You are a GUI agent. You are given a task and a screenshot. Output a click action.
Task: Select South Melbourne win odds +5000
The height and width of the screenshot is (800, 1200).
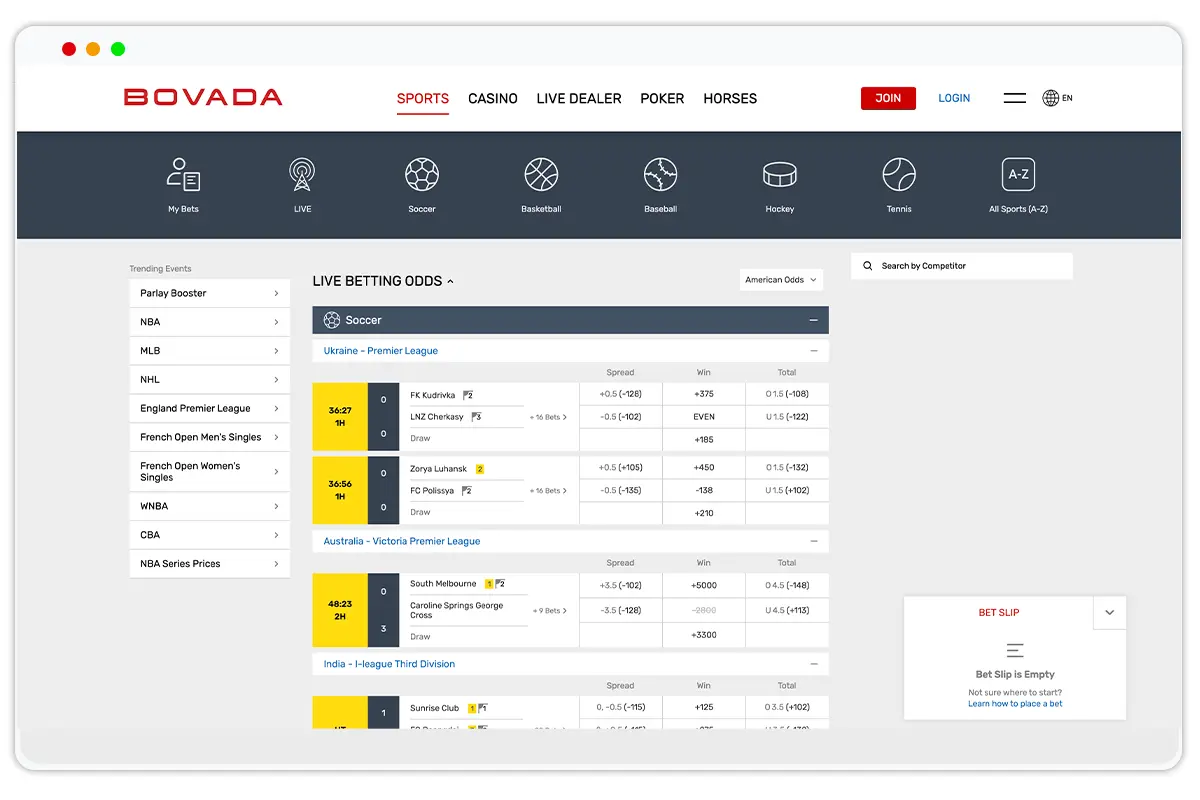click(x=704, y=585)
